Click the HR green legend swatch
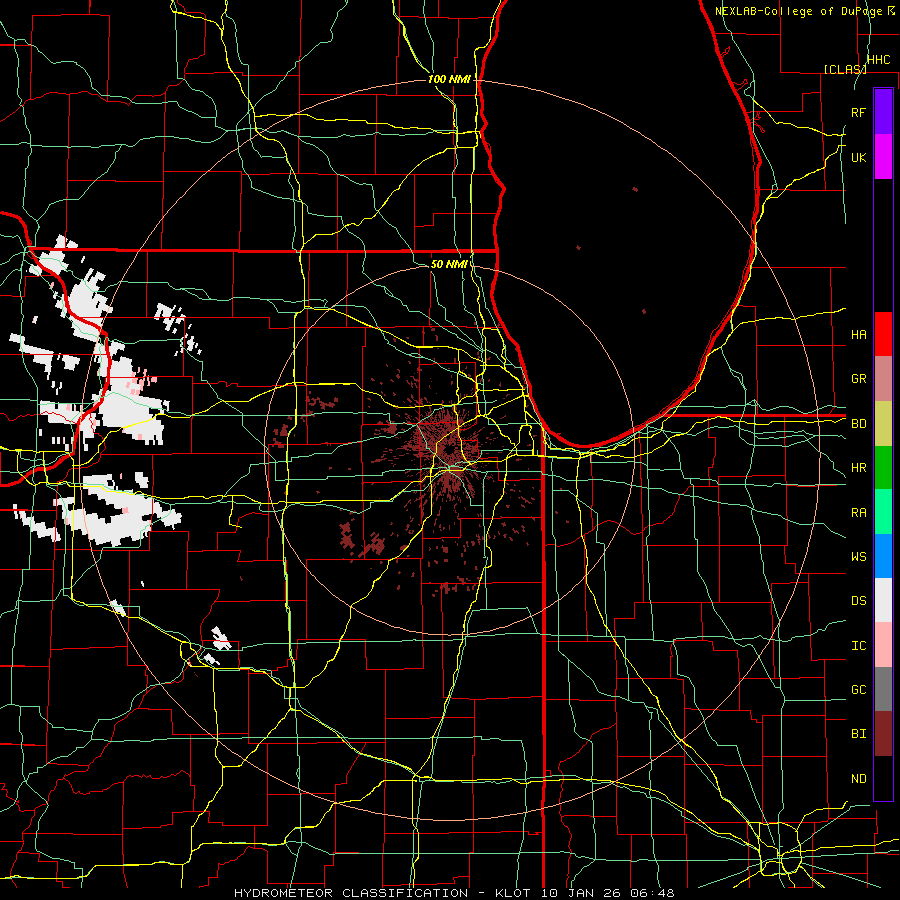 point(883,468)
